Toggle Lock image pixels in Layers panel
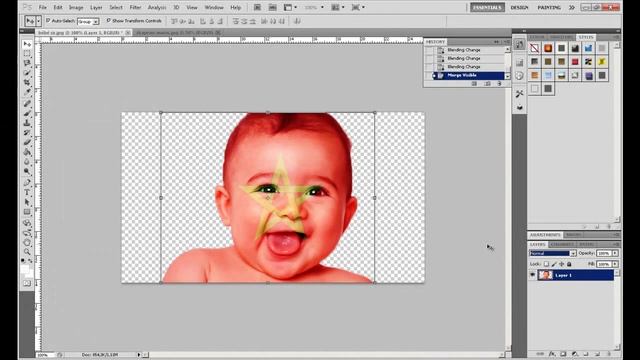640x360 pixels. tap(554, 264)
